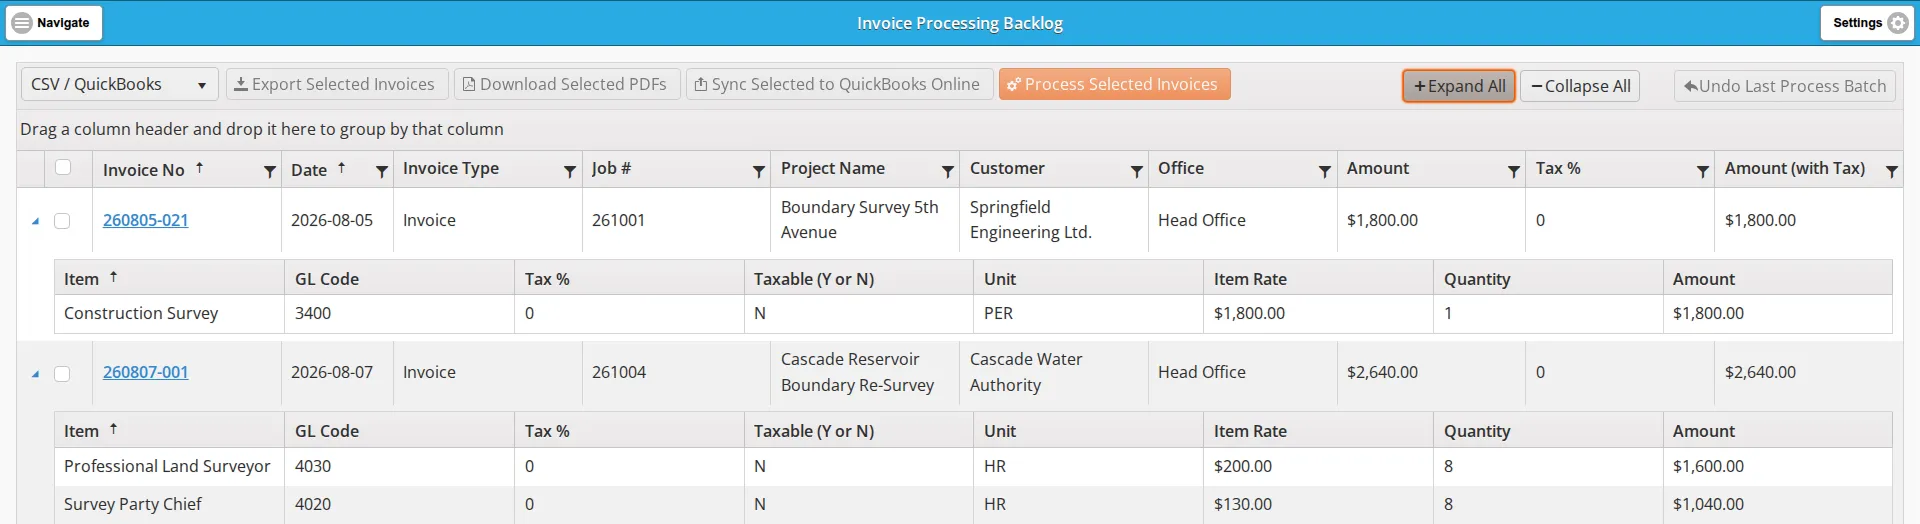Open filter for Office column
The width and height of the screenshot is (1920, 524).
pos(1325,172)
